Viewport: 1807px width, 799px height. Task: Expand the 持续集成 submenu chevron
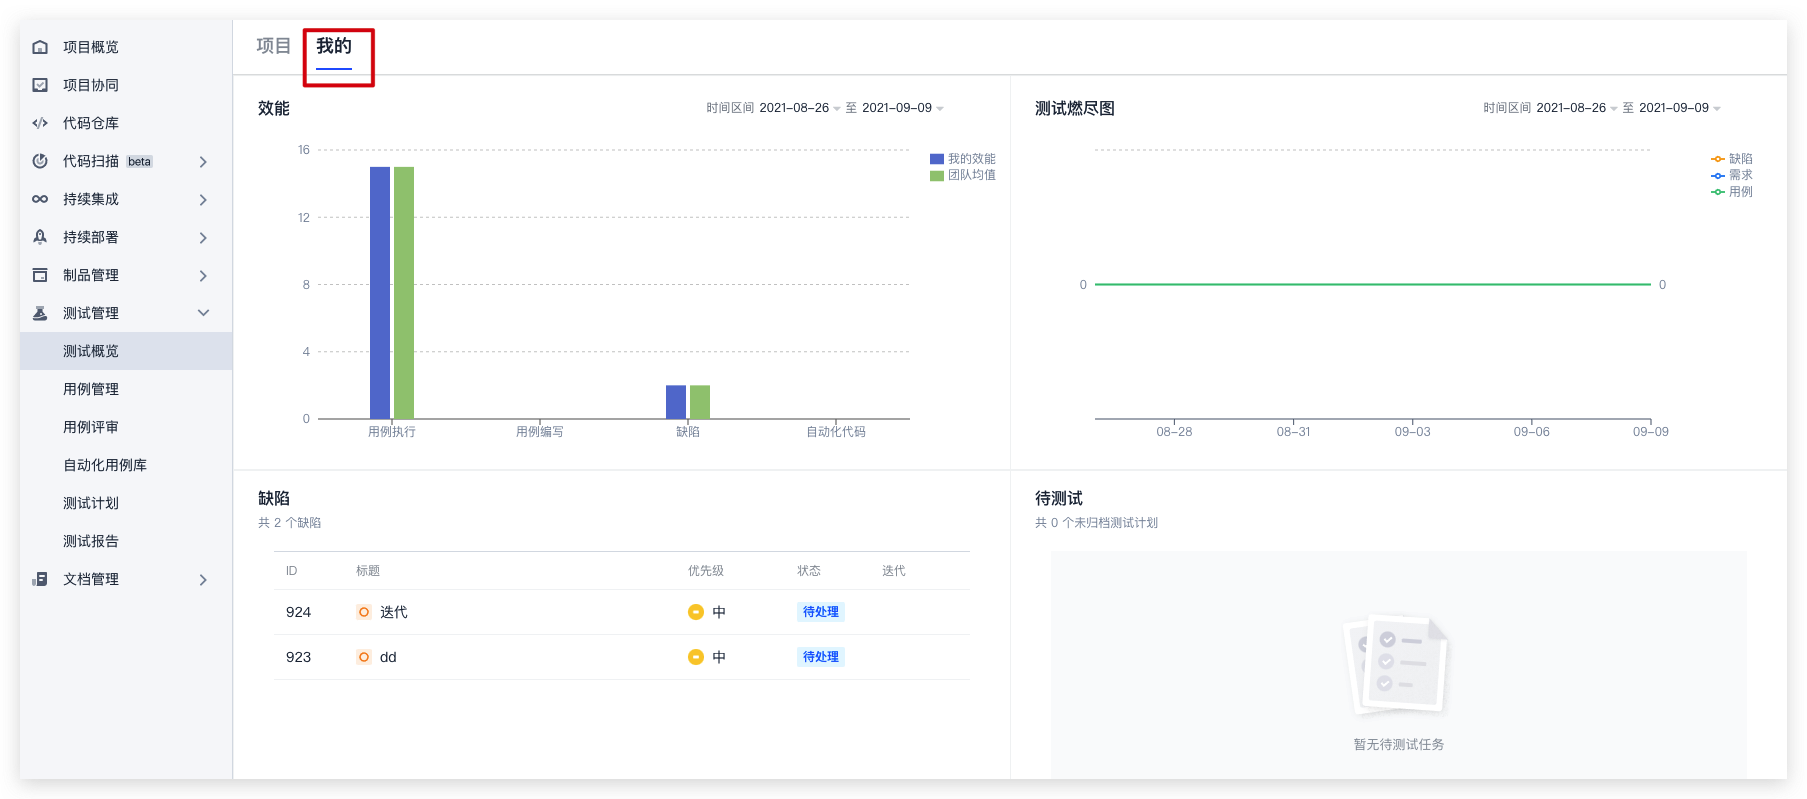[203, 199]
